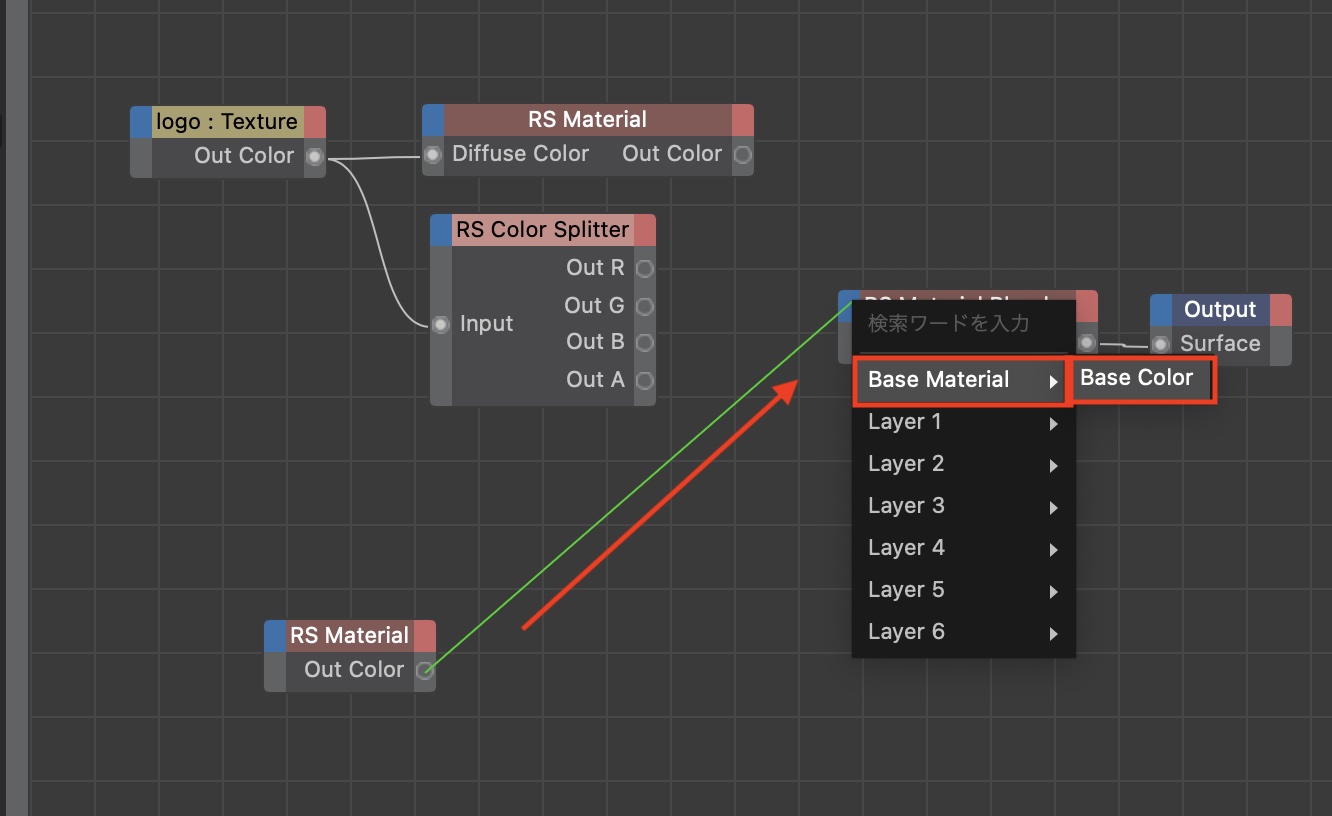Click the logo Texture Out Color port
Screen dimensions: 1332x816
coord(315,156)
